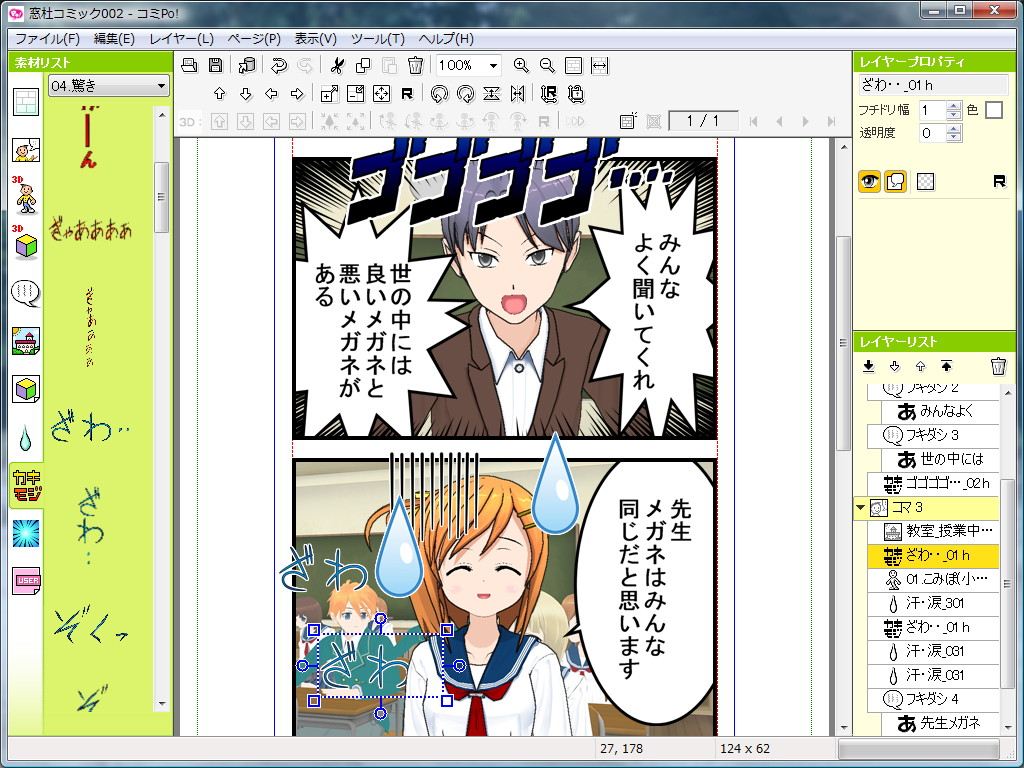This screenshot has height=768, width=1024.
Task: Move layer to top using the up-arrow button
Action: click(x=948, y=366)
